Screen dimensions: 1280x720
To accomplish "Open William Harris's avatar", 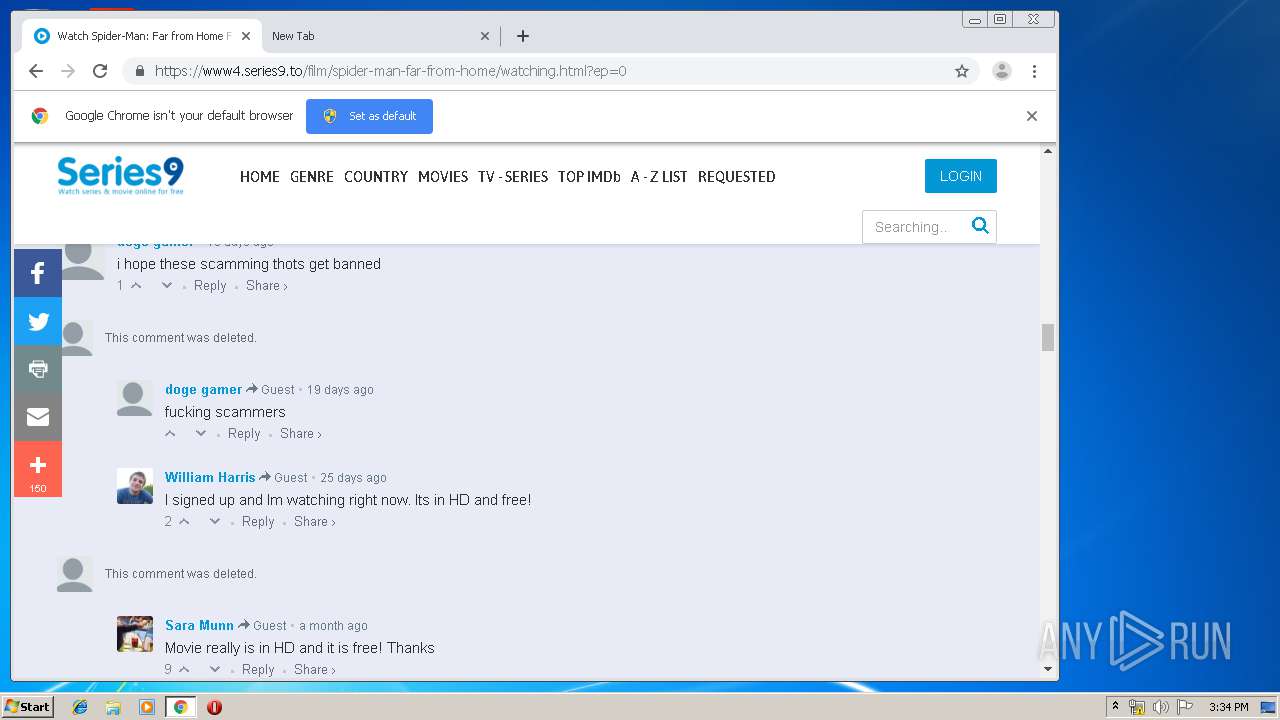I will (x=135, y=486).
